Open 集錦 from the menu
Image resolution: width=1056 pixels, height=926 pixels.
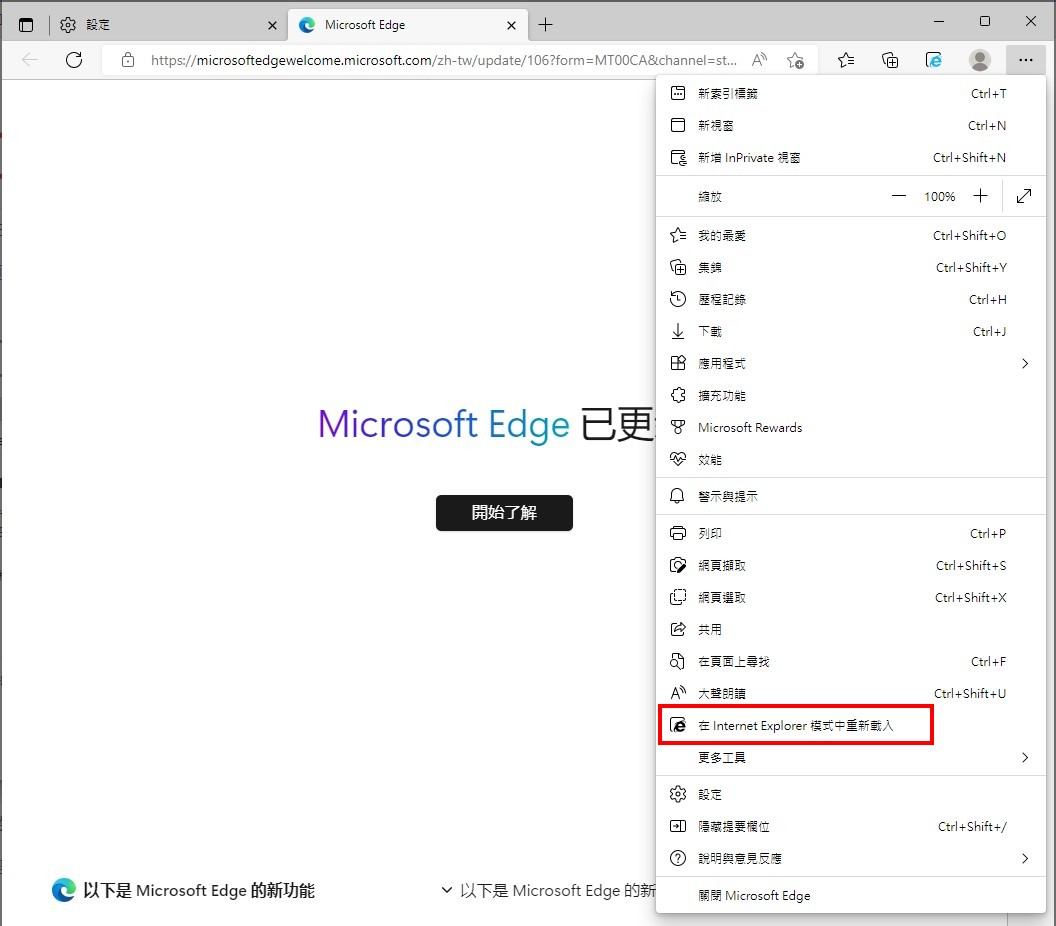click(851, 267)
